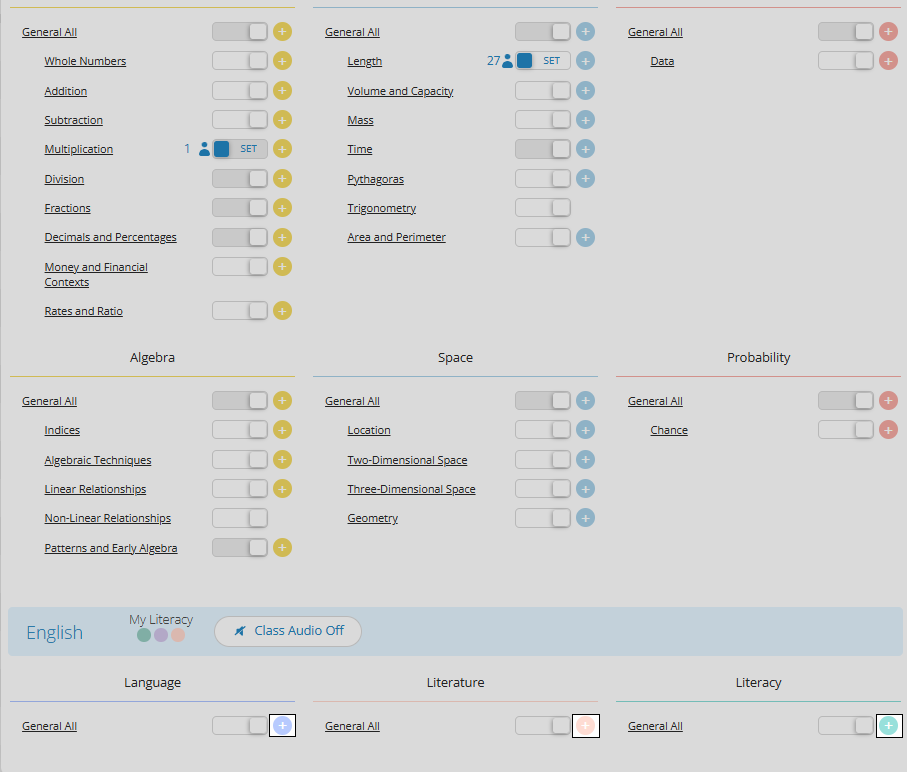Click the green My Literacy dot
Screen dimensions: 907x772
pos(144,635)
